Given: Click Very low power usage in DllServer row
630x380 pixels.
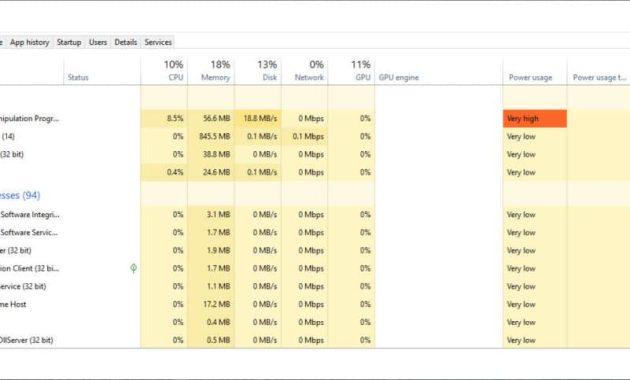Looking at the screenshot, I should pos(521,340).
